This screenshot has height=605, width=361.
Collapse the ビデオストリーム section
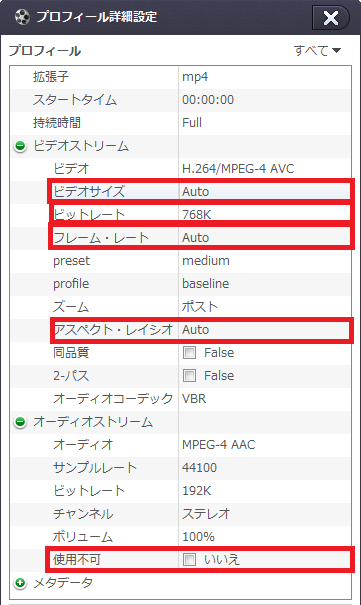point(20,146)
